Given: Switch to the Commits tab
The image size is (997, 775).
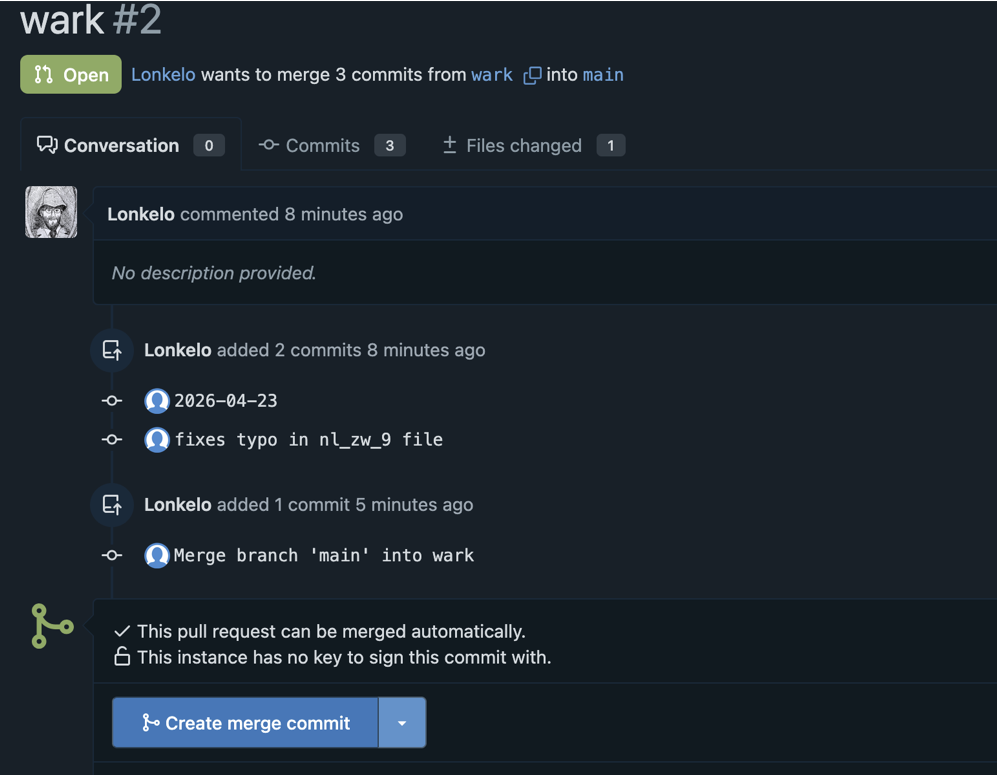Looking at the screenshot, I should pyautogui.click(x=332, y=146).
